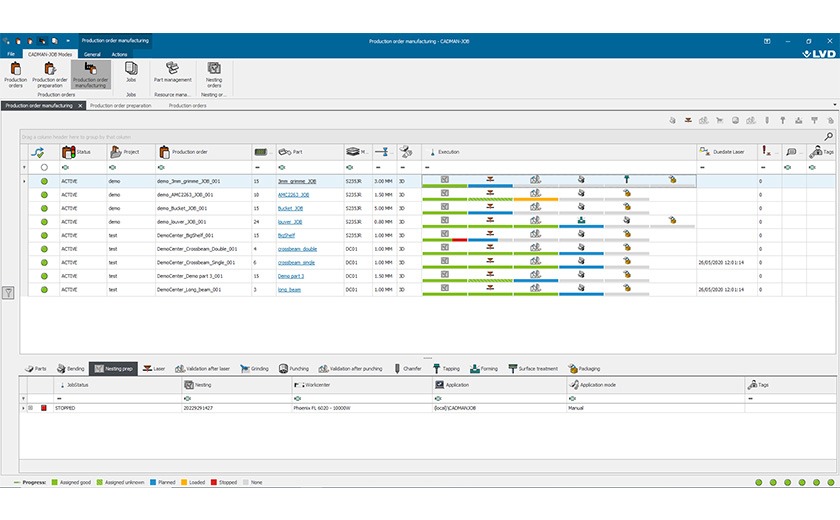Open the AMC2263_JOB part link
840x520 pixels.
pyautogui.click(x=293, y=194)
